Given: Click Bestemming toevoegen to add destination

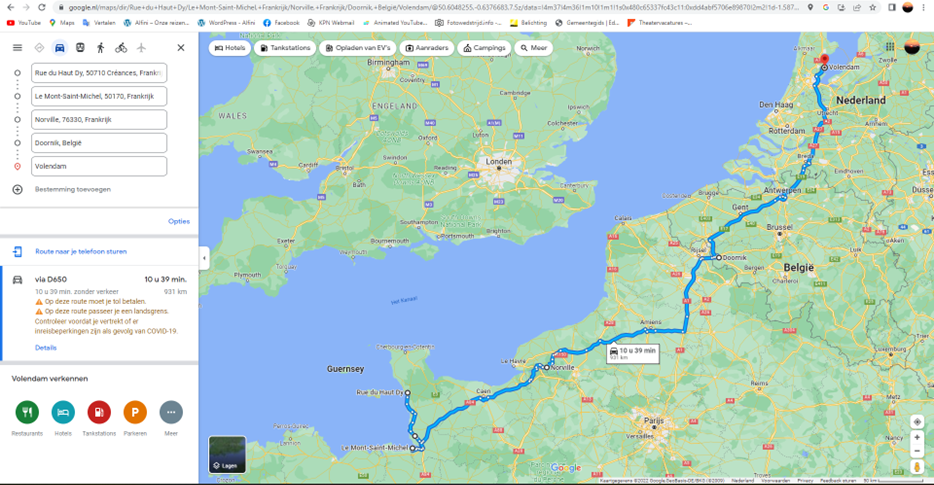Looking at the screenshot, I should pyautogui.click(x=73, y=189).
